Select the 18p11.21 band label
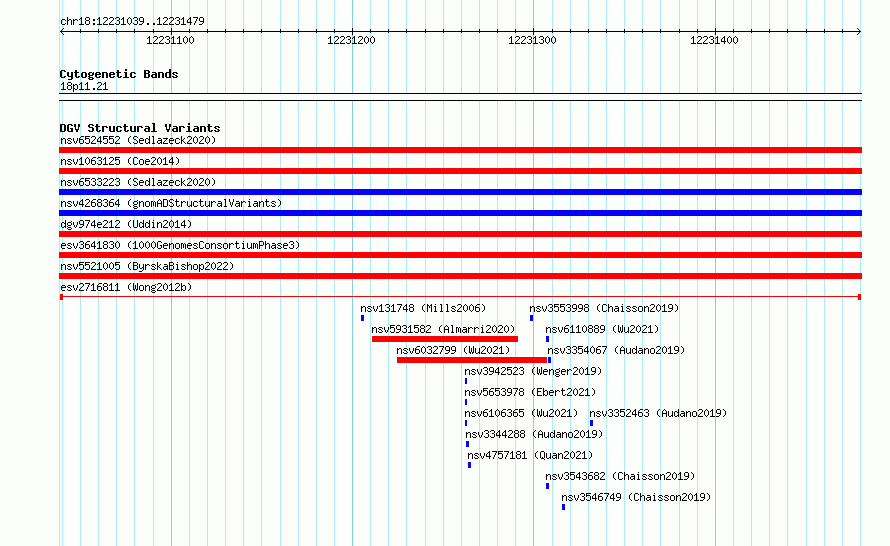The image size is (890, 546). (84, 86)
